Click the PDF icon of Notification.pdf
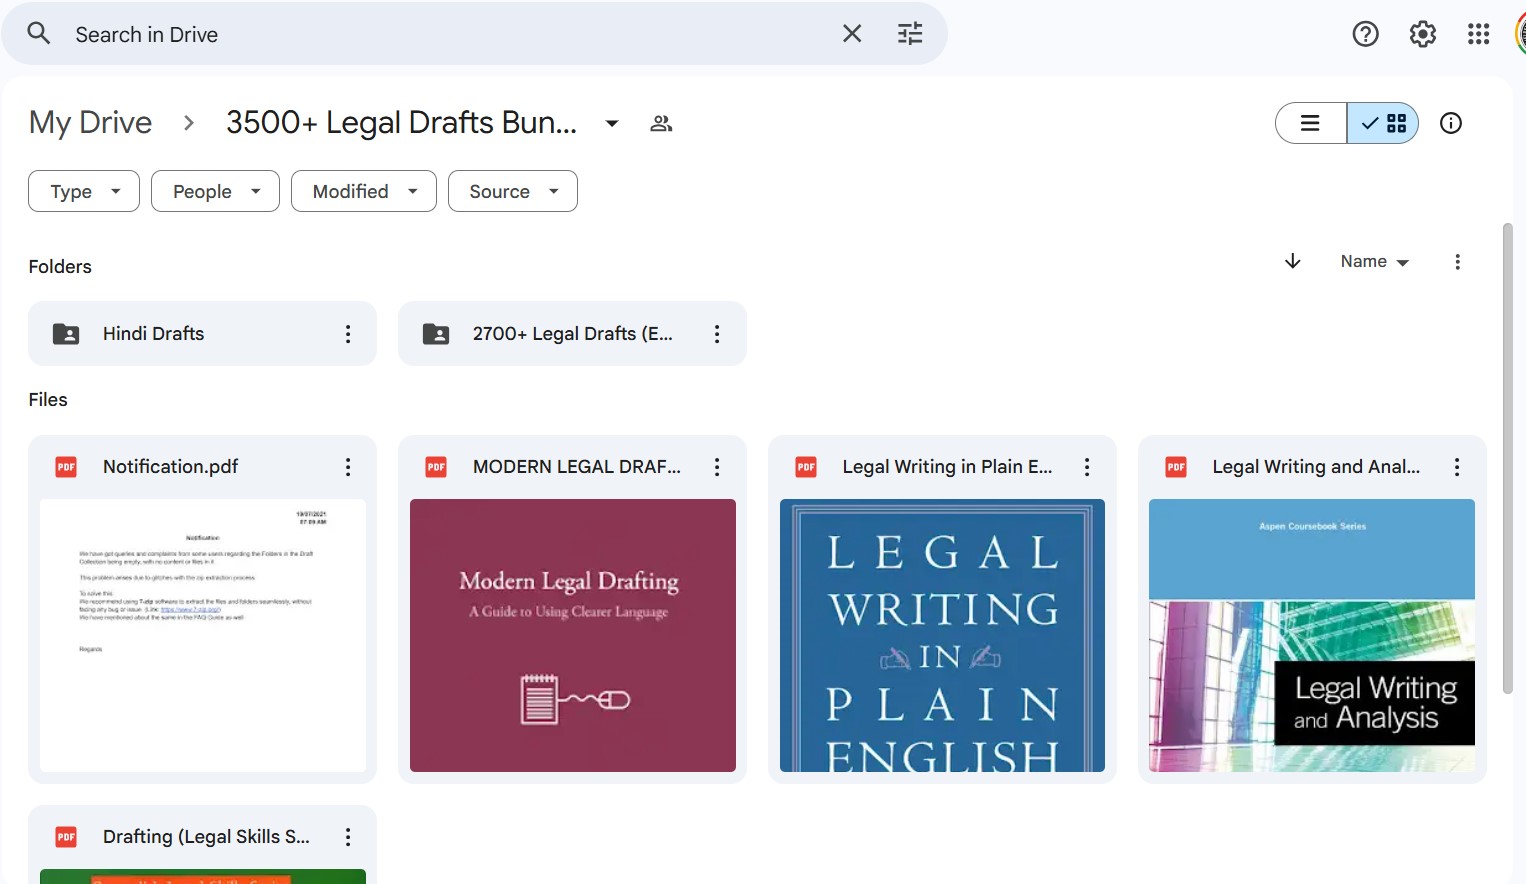Viewport: 1526px width, 884px height. point(66,467)
